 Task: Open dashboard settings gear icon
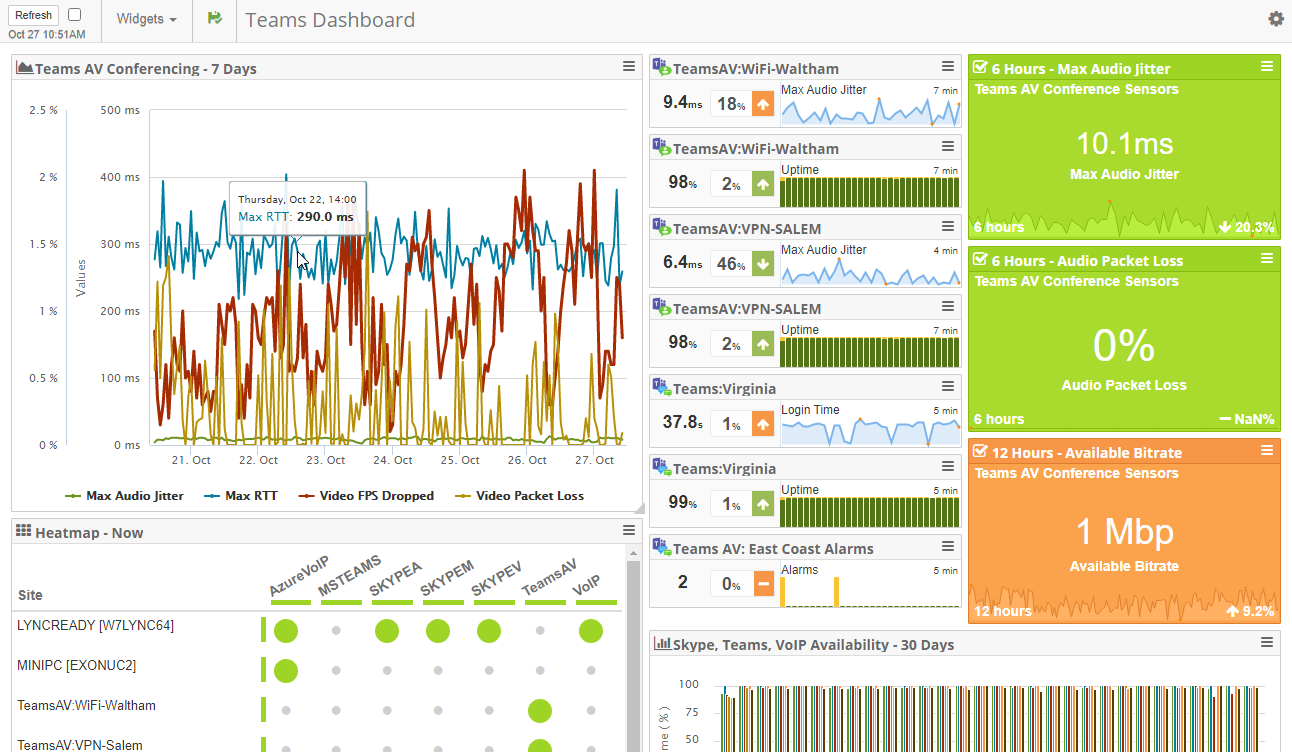click(1276, 19)
